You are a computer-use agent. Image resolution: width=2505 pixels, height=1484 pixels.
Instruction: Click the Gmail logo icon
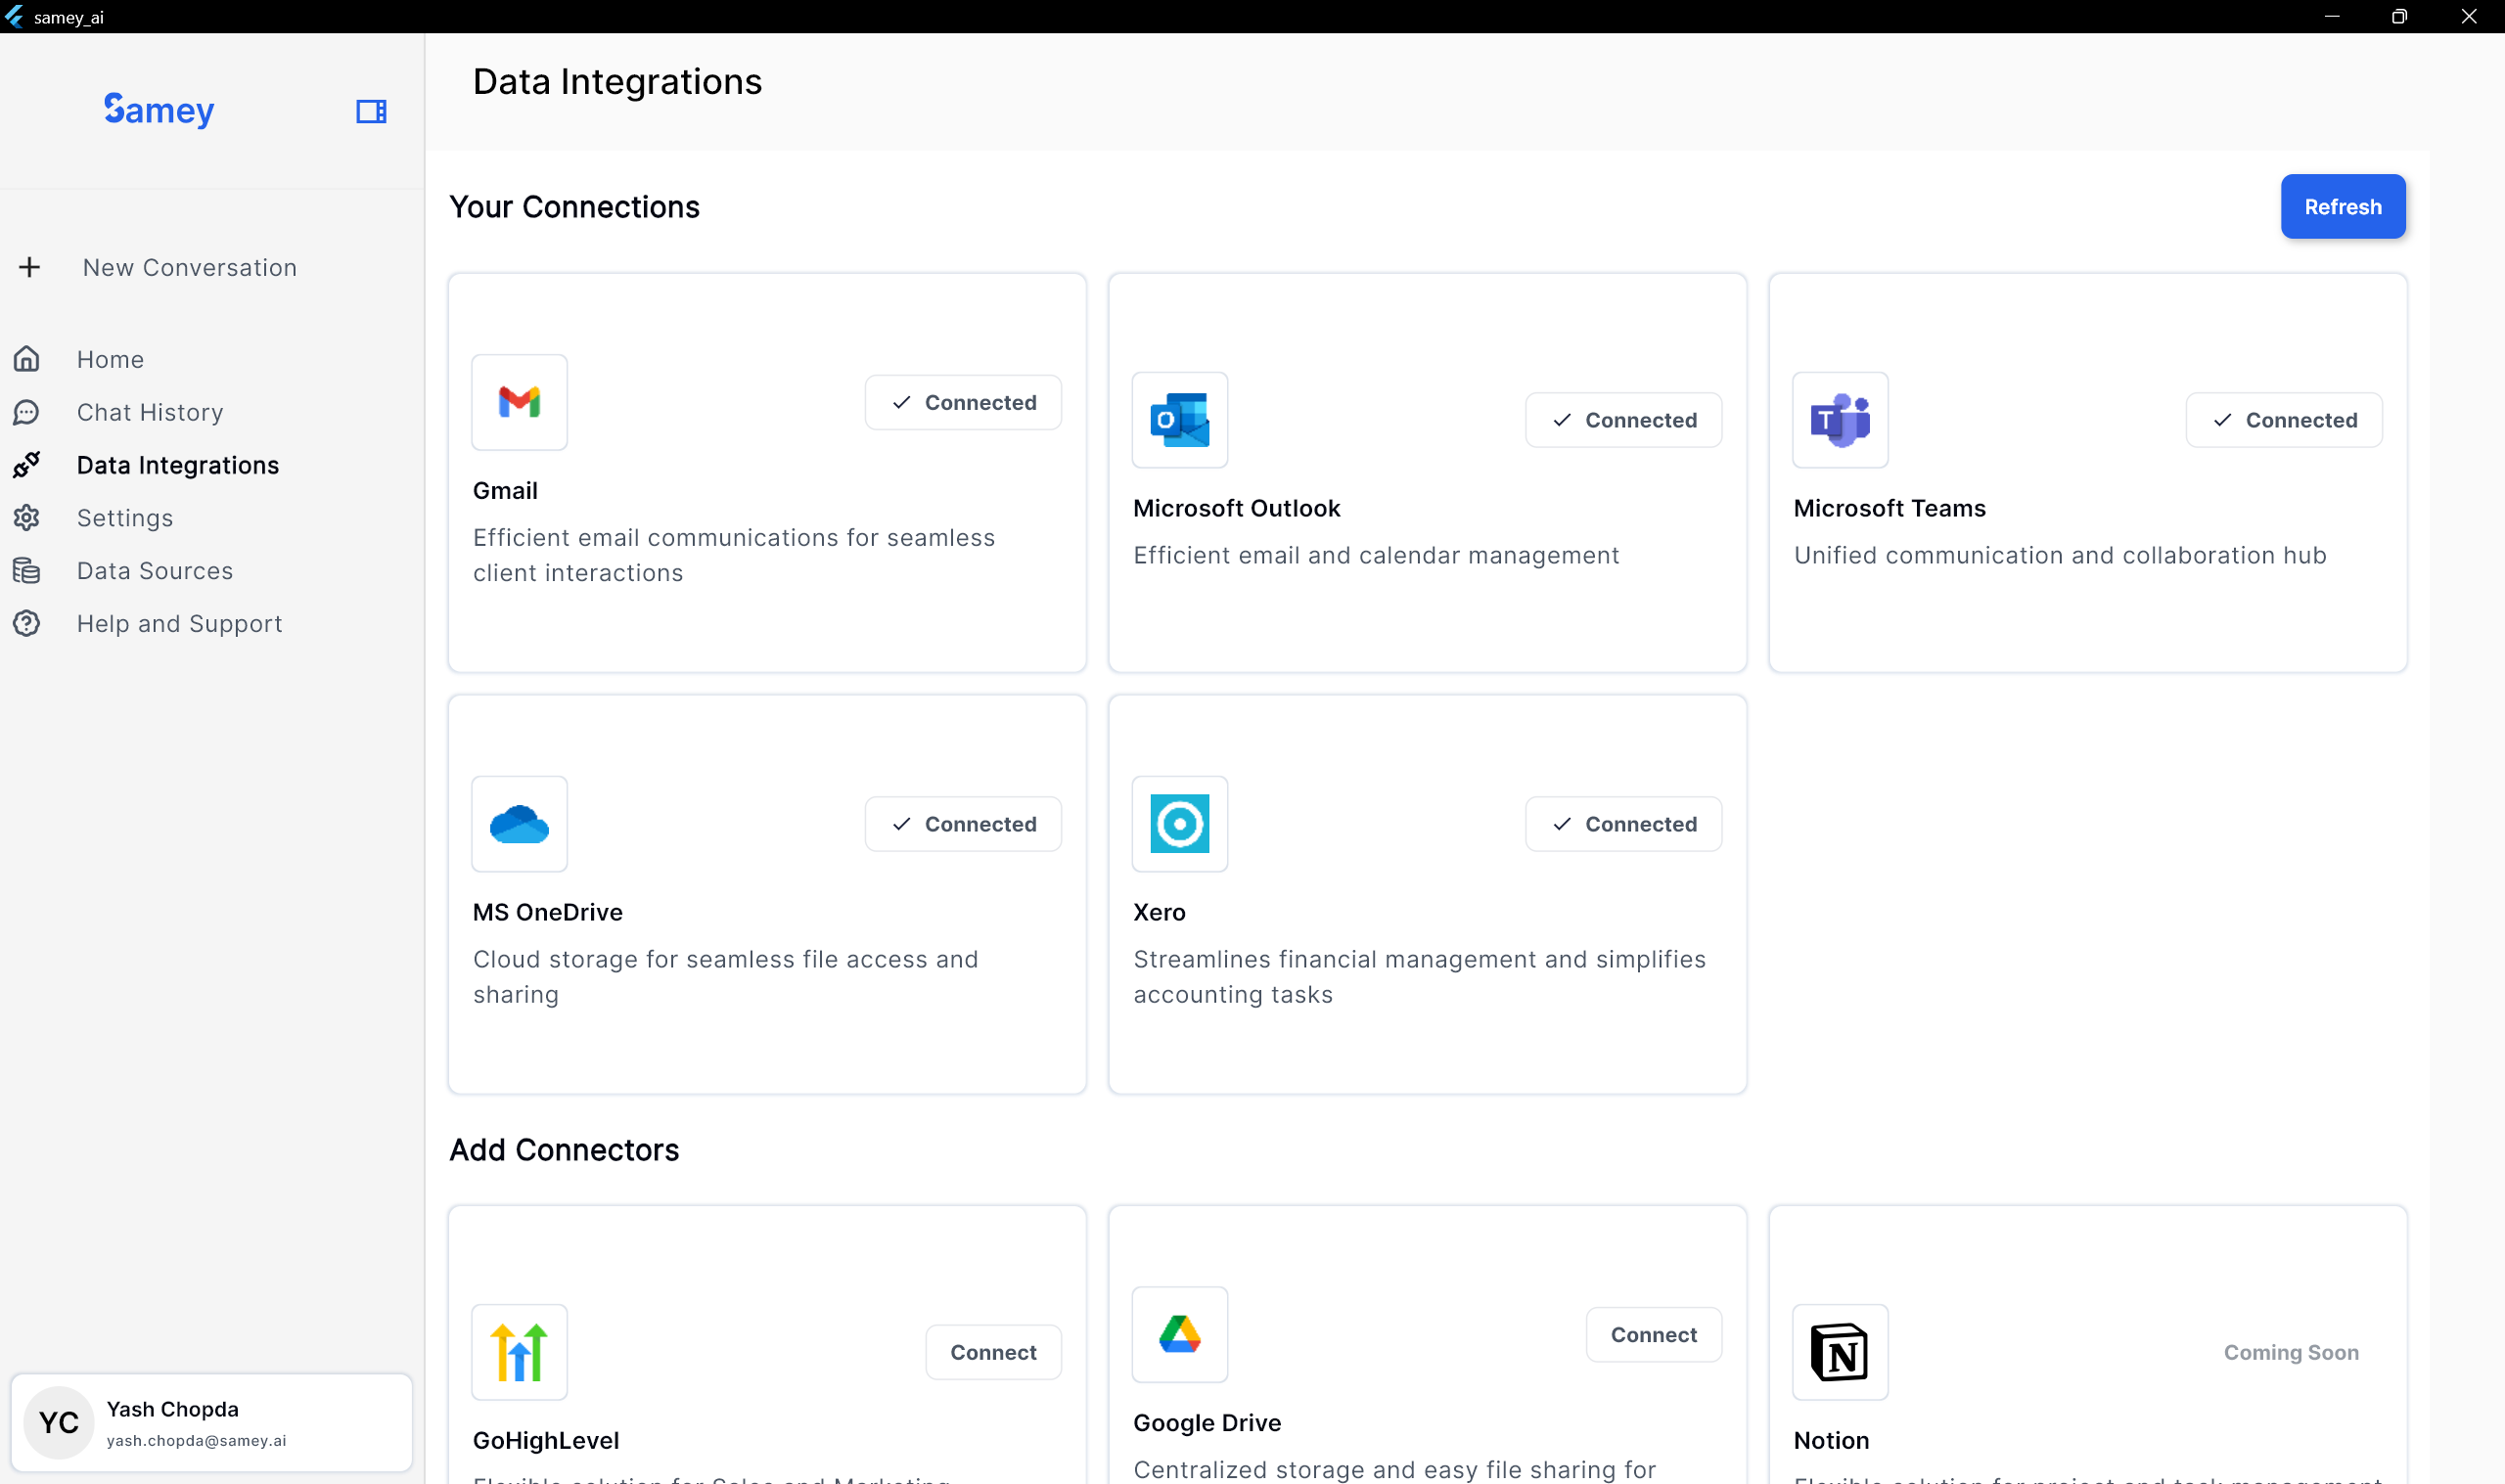519,402
